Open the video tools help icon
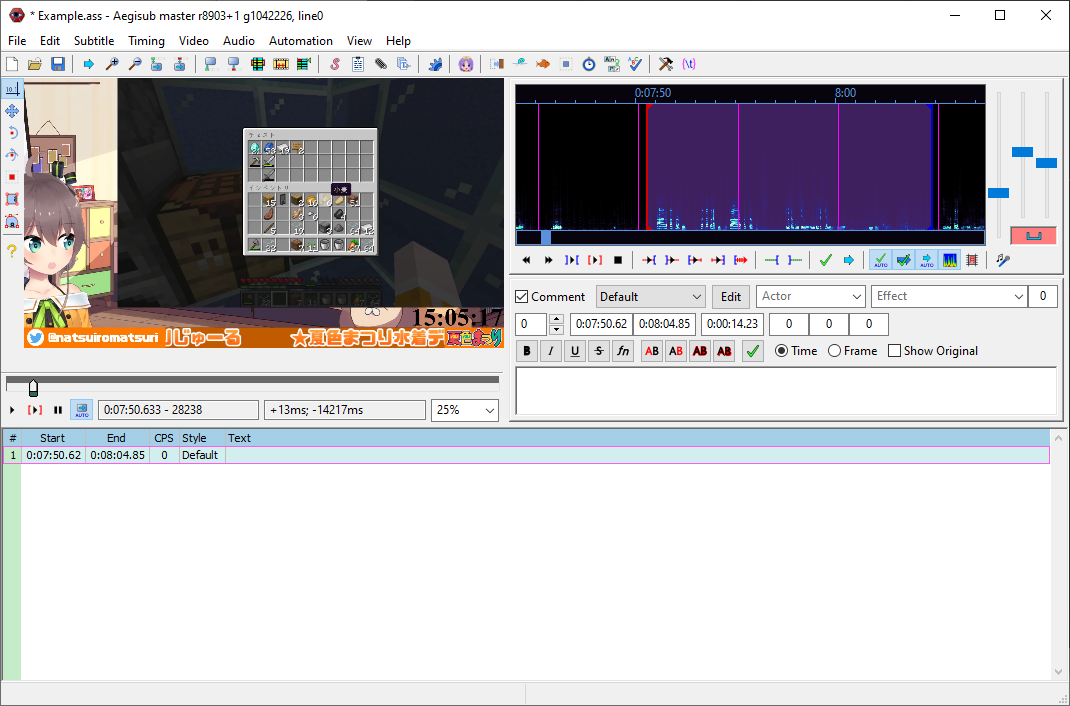The image size is (1070, 706). pos(12,251)
